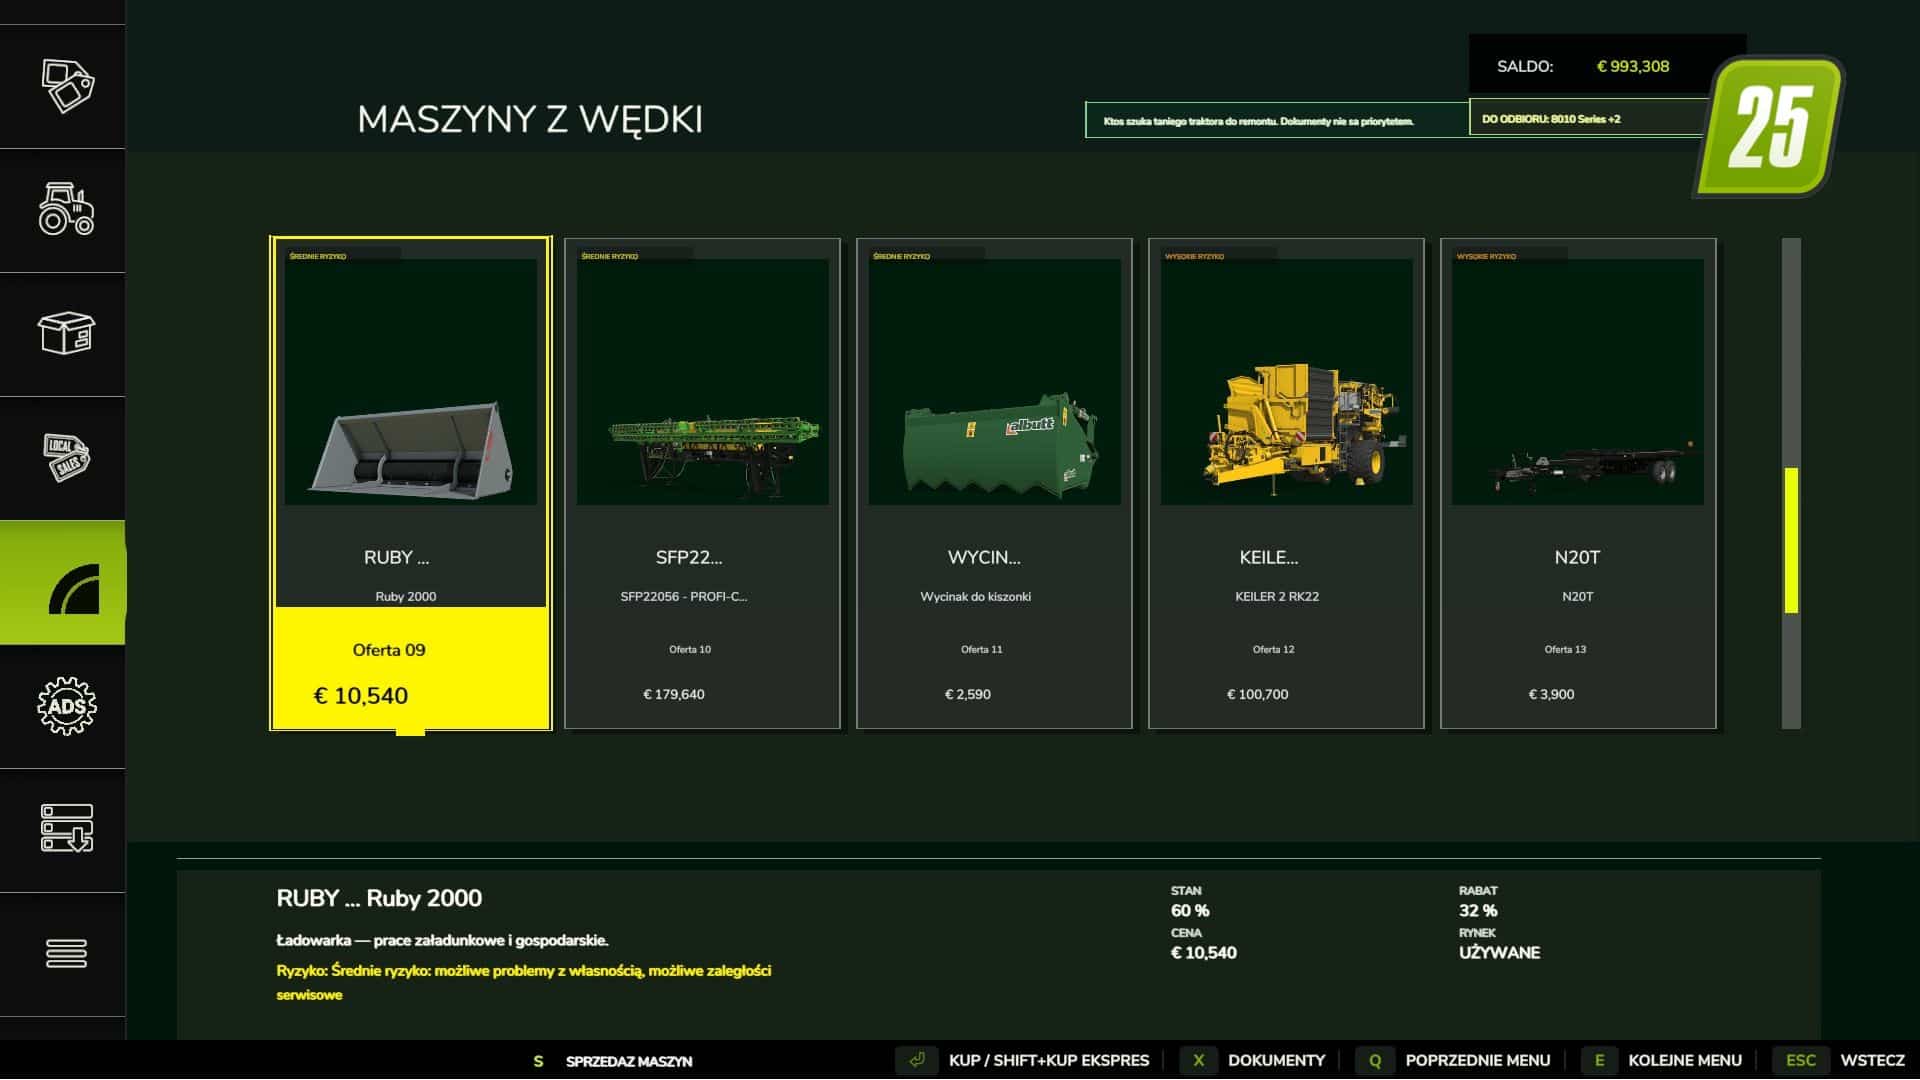Viewport: 1920px width, 1080px height.
Task: Select the KEILER 2 RK22 offer
Action: click(x=1286, y=483)
